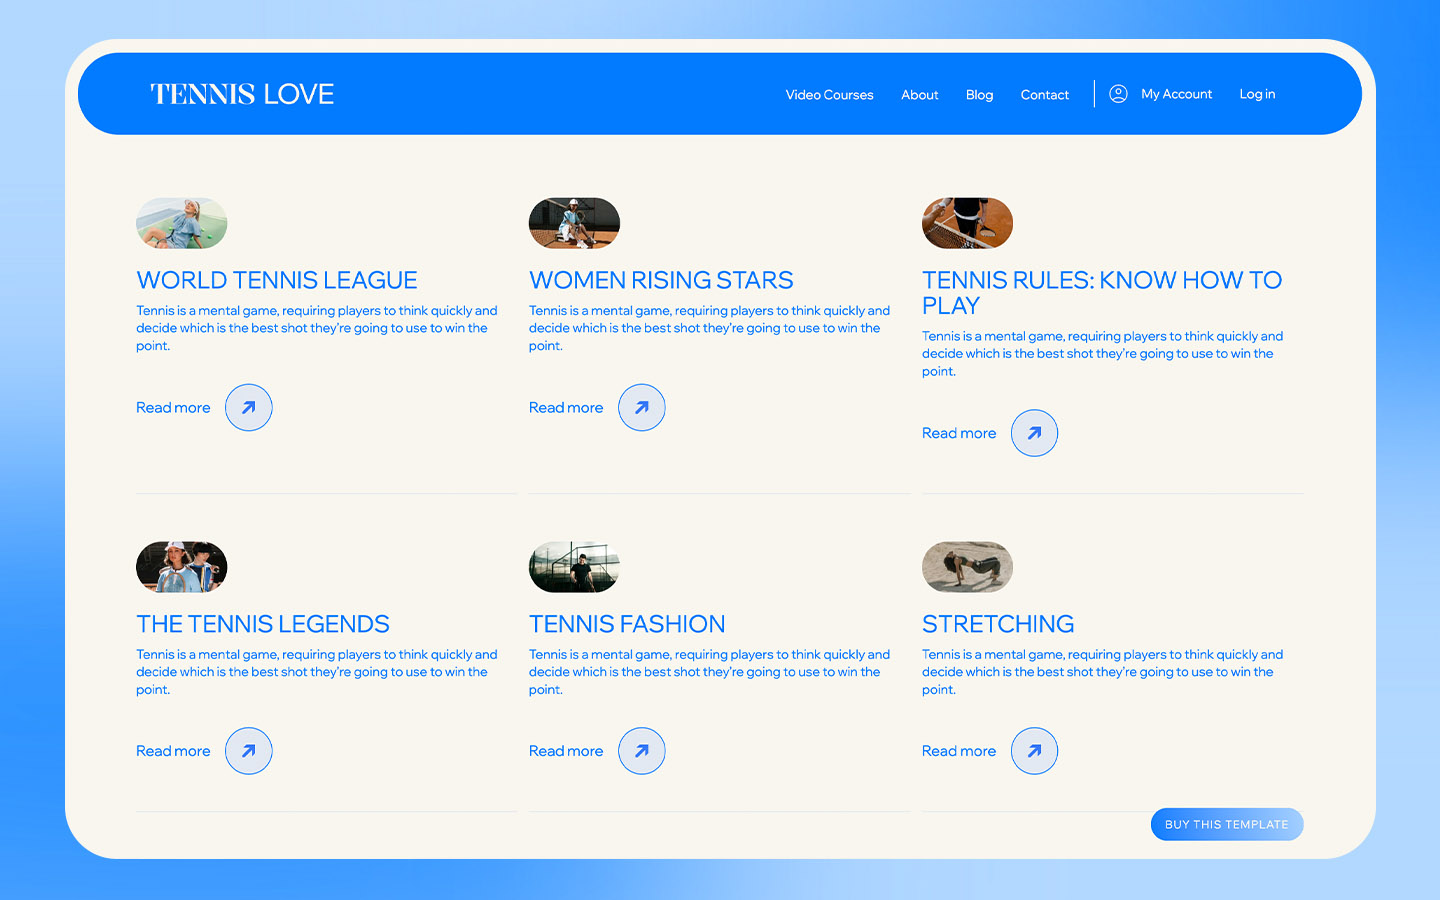Click the BUY THIS TEMPLATE button
This screenshot has height=900, width=1440.
click(1226, 823)
